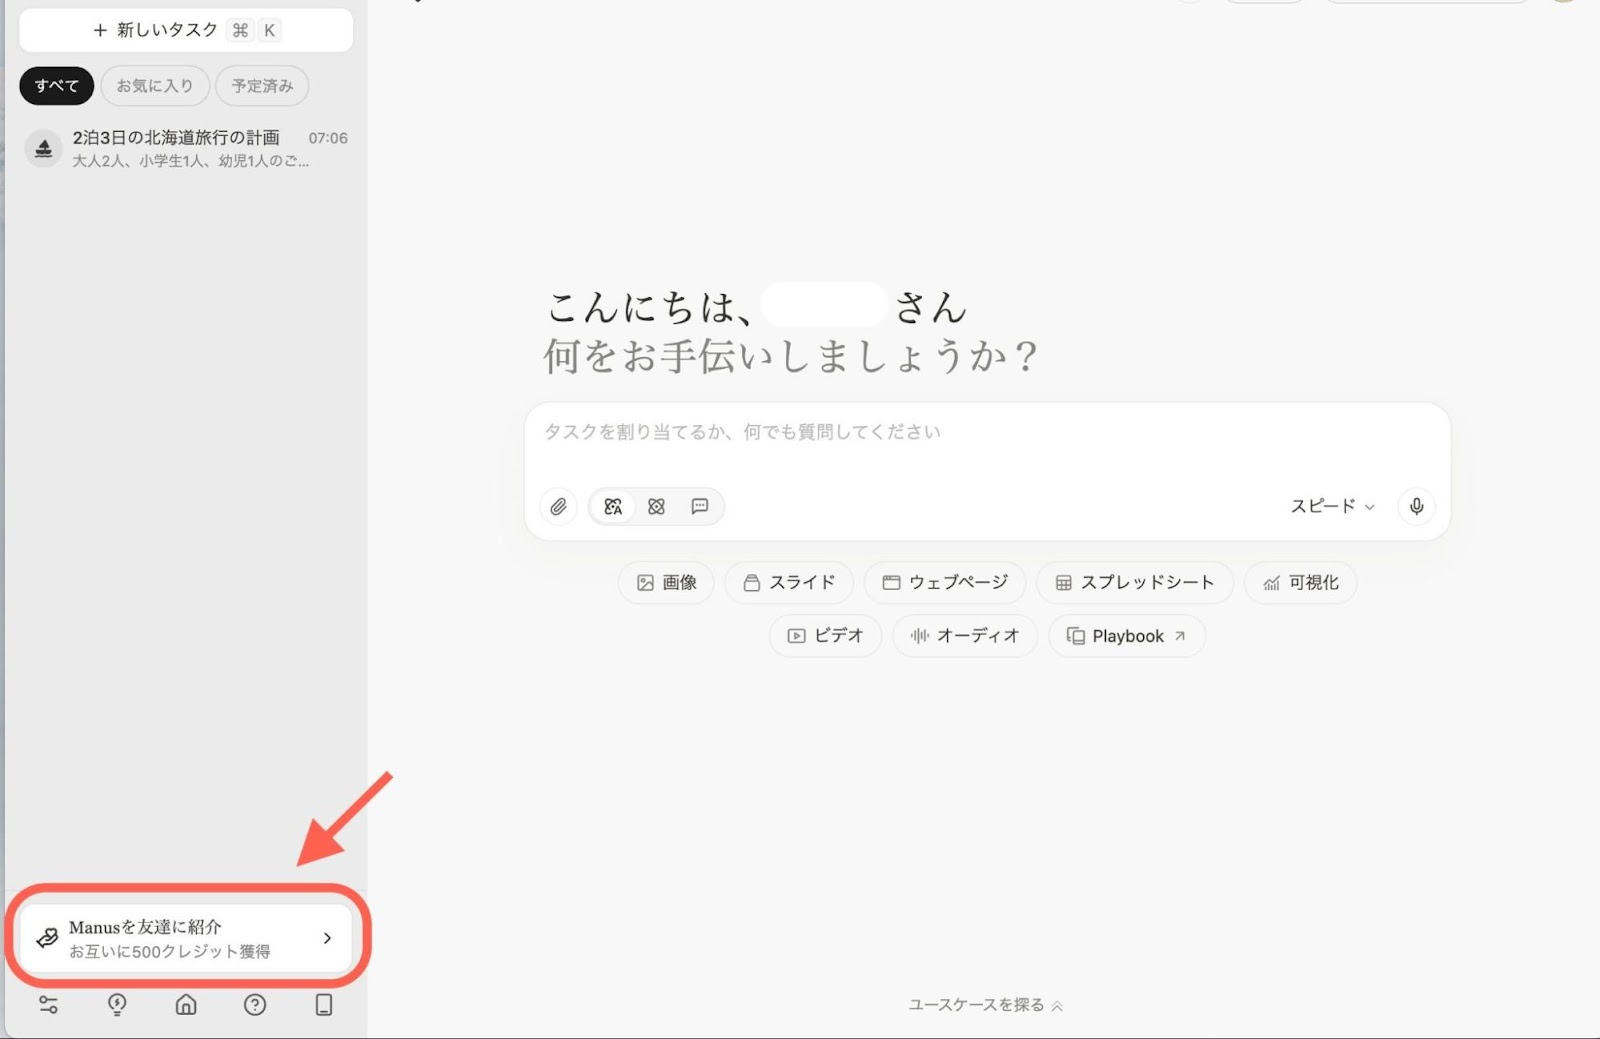1600x1039 pixels.
Task: Click the microphone voice input icon
Action: 1416,506
